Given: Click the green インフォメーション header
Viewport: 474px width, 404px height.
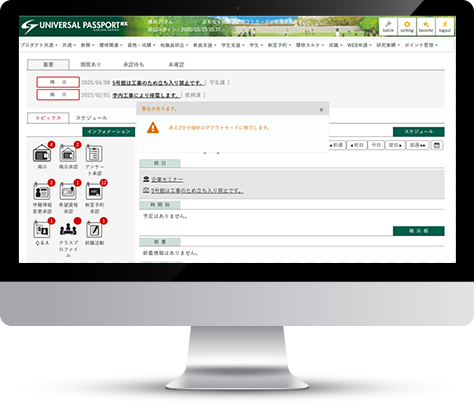Looking at the screenshot, I should pos(109,132).
